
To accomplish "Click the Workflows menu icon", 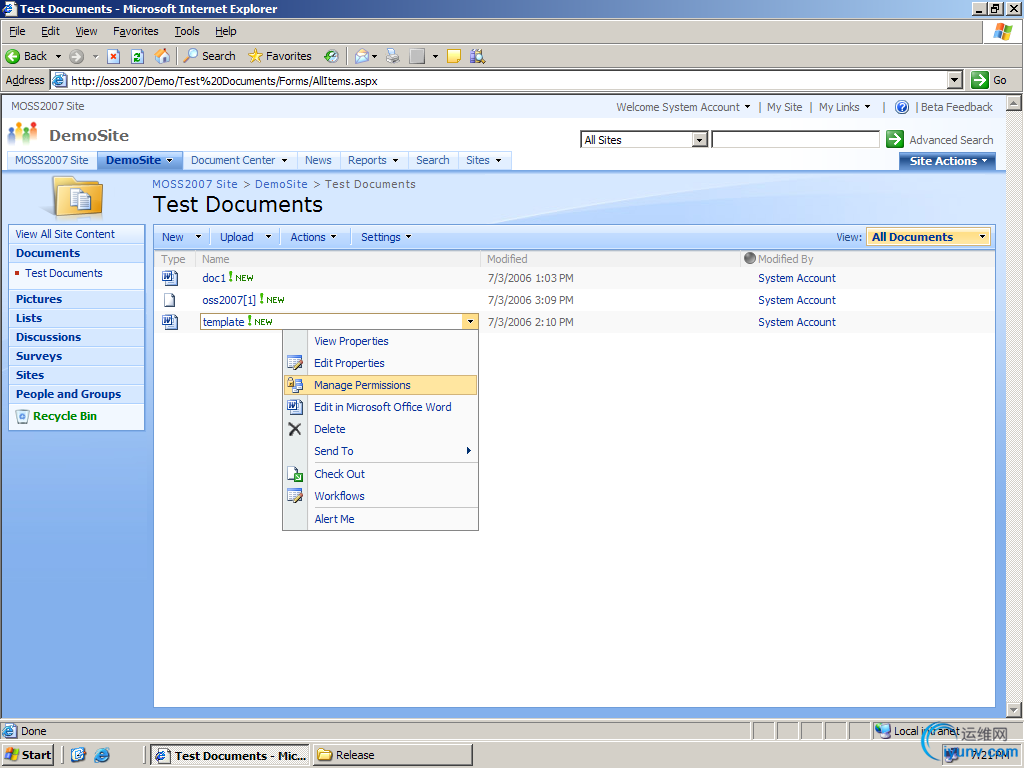I will [295, 496].
